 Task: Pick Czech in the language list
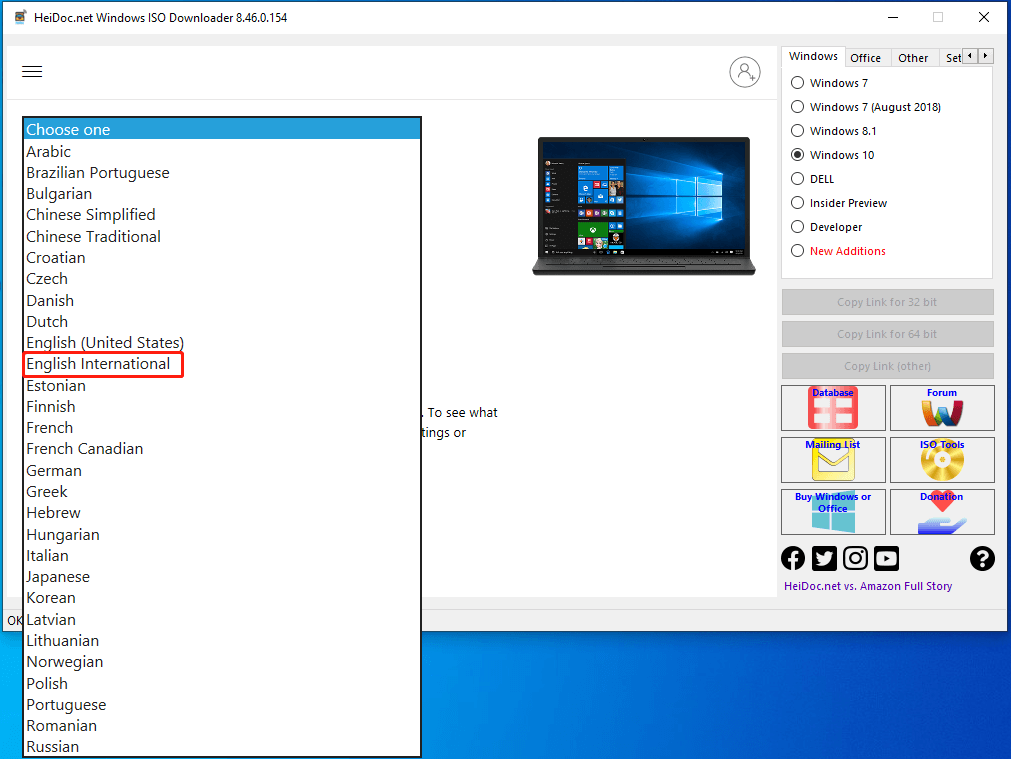point(222,279)
